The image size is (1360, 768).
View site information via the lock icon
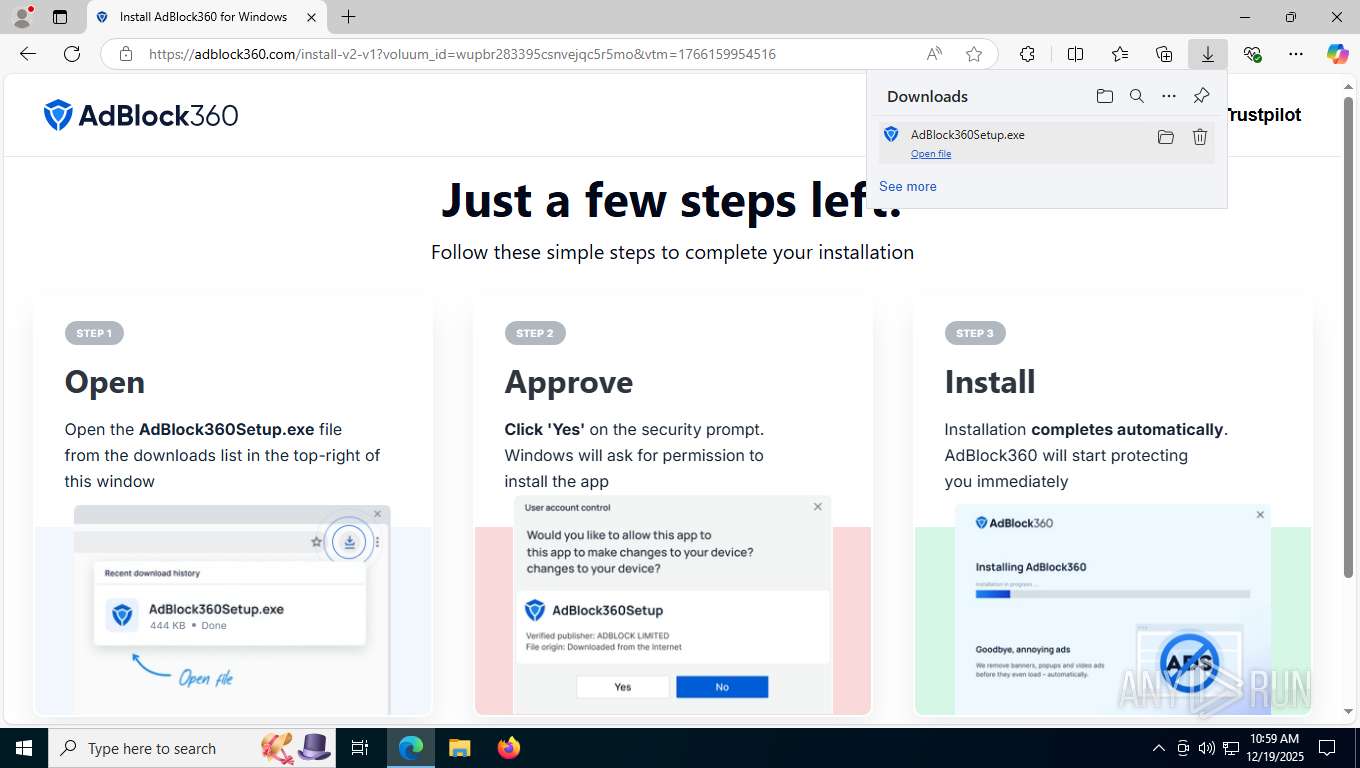125,54
